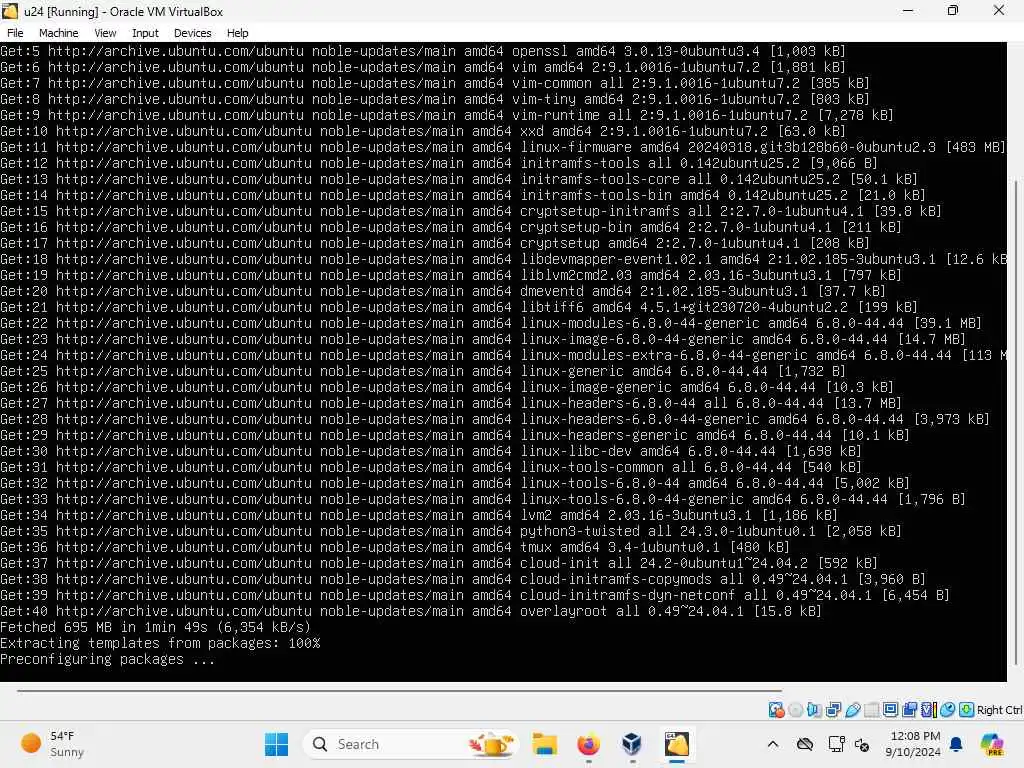Screen dimensions: 1024x768
Task: Open Firefox from the taskbar
Action: pyautogui.click(x=588, y=744)
